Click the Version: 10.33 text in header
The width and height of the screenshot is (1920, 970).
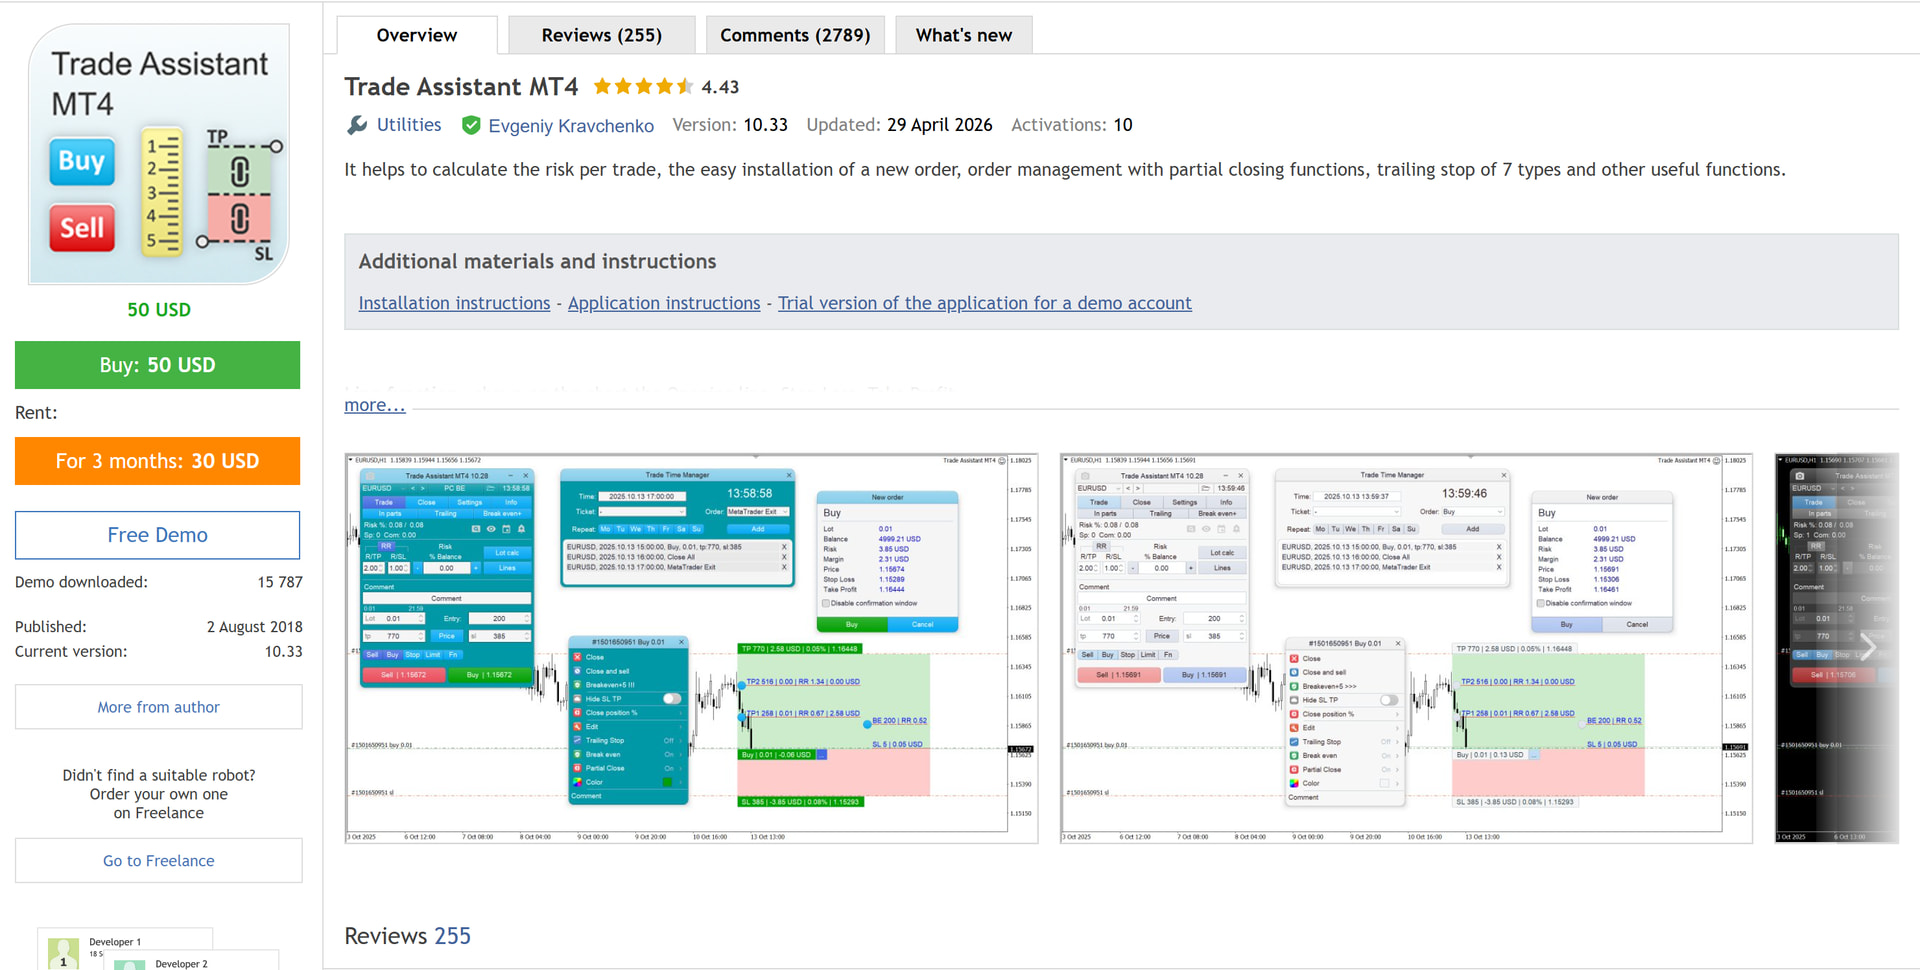730,125
